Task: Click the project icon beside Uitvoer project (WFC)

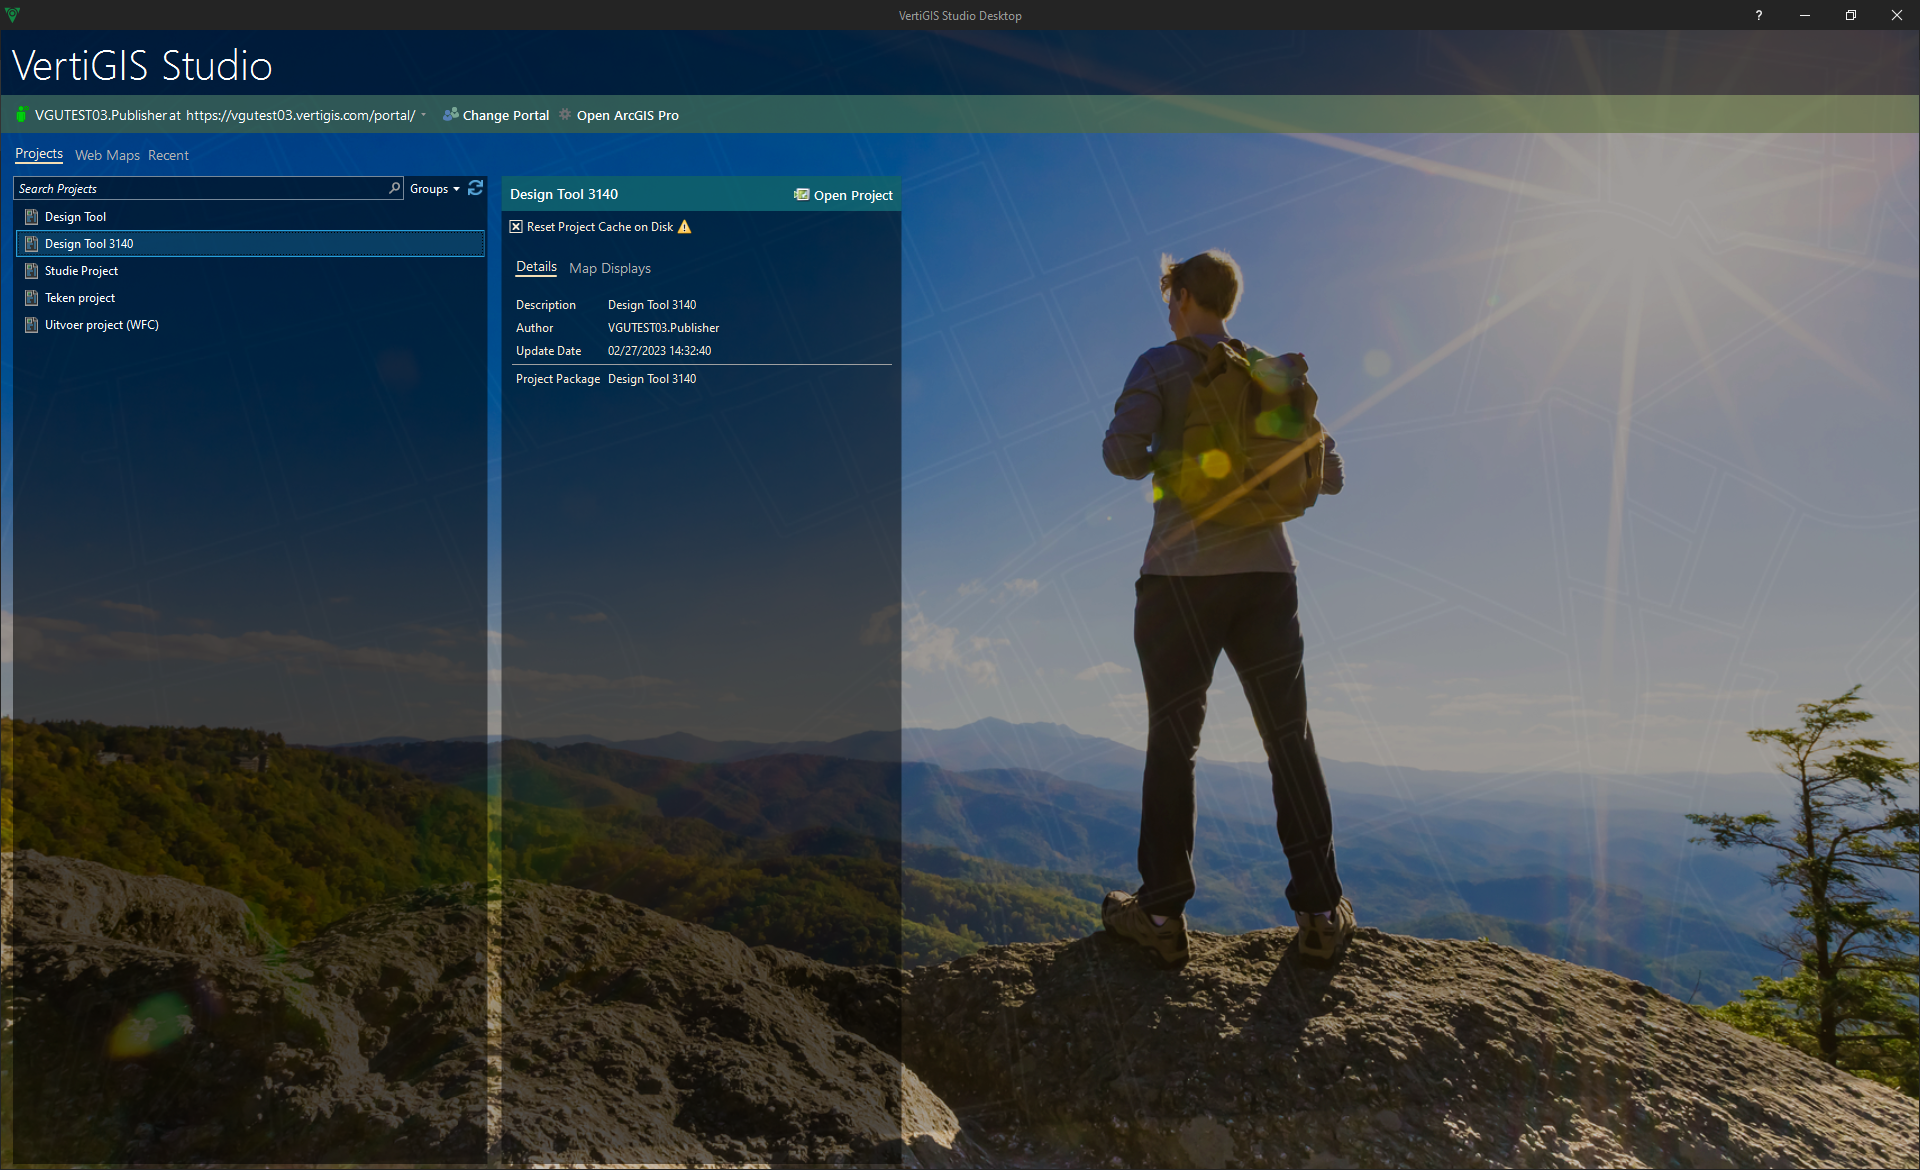Action: pos(31,325)
